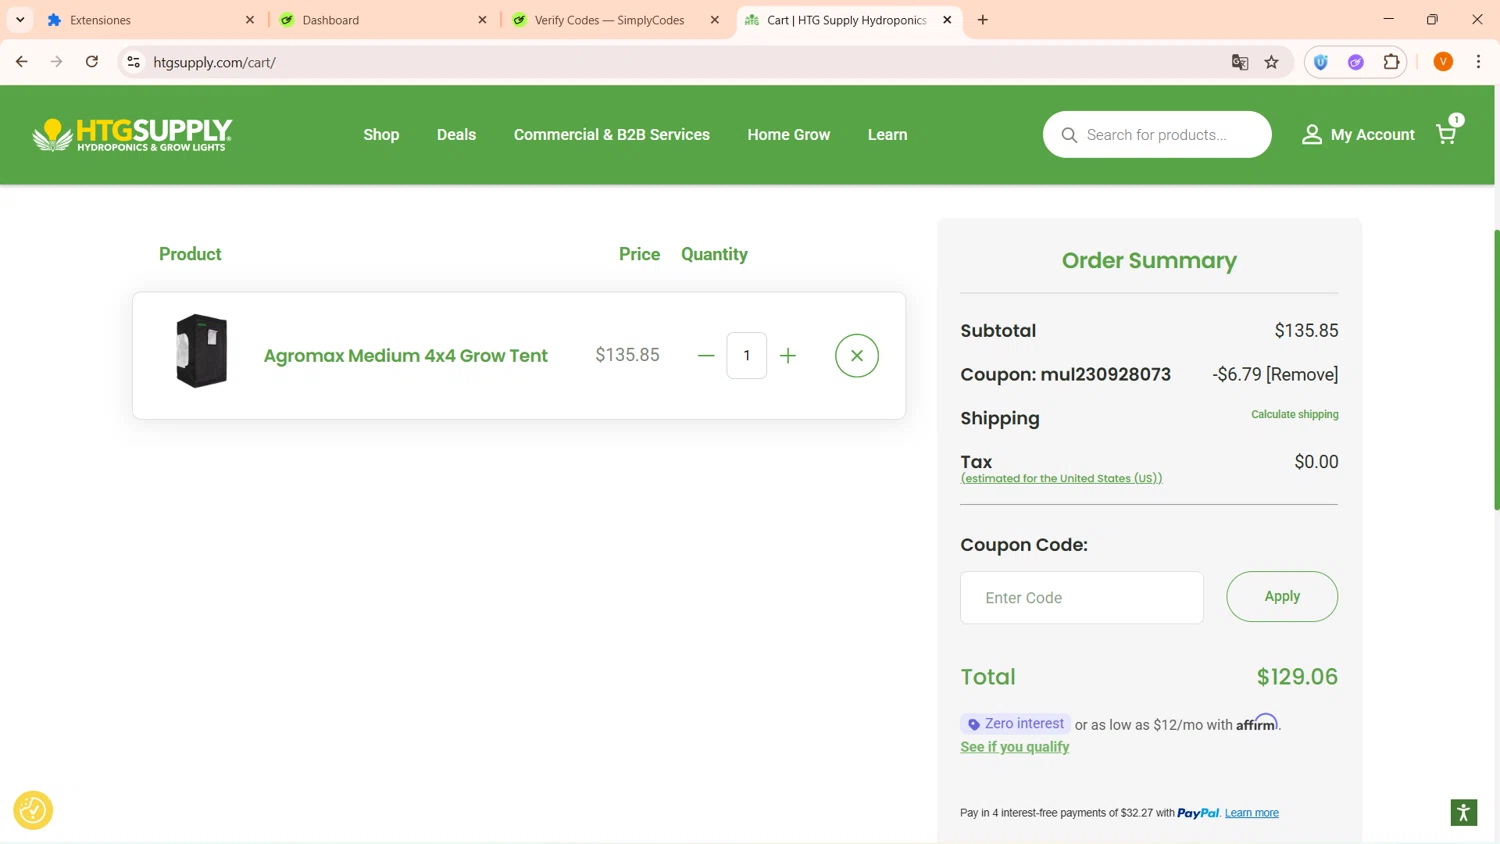
Task: Open My Account
Action: coord(1358,134)
